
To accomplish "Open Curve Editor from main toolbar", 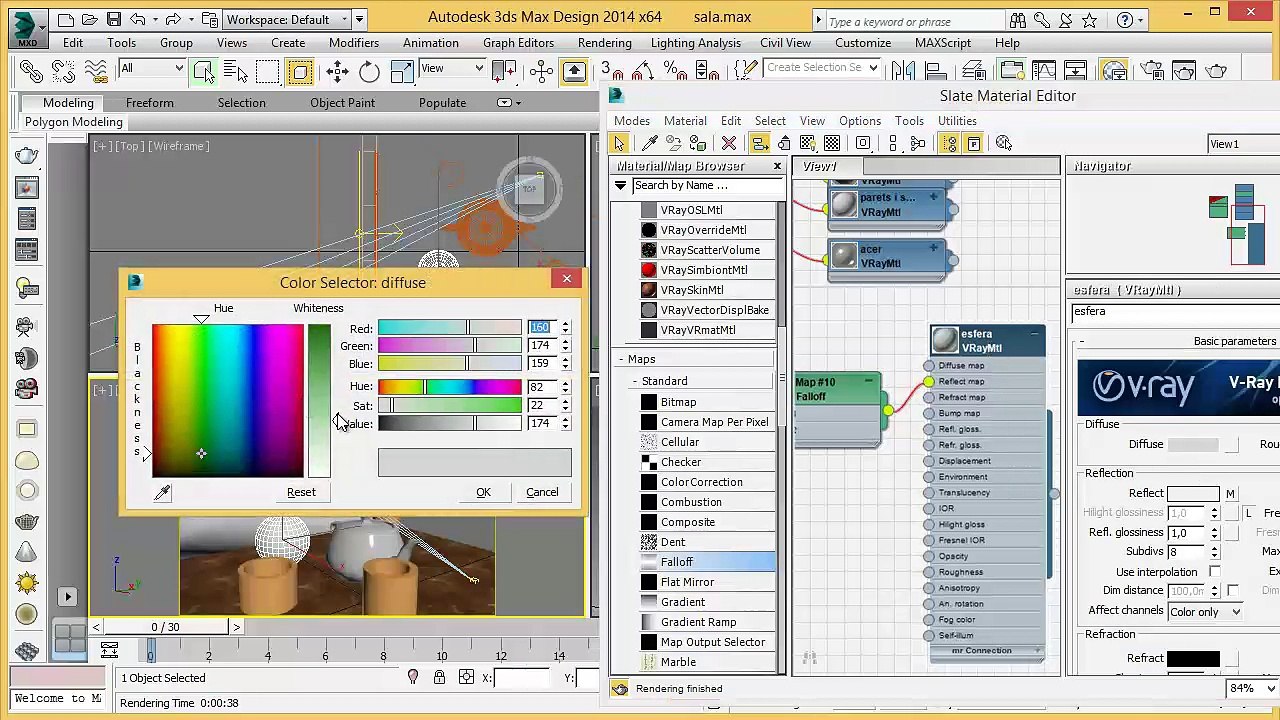I will pos(1044,71).
